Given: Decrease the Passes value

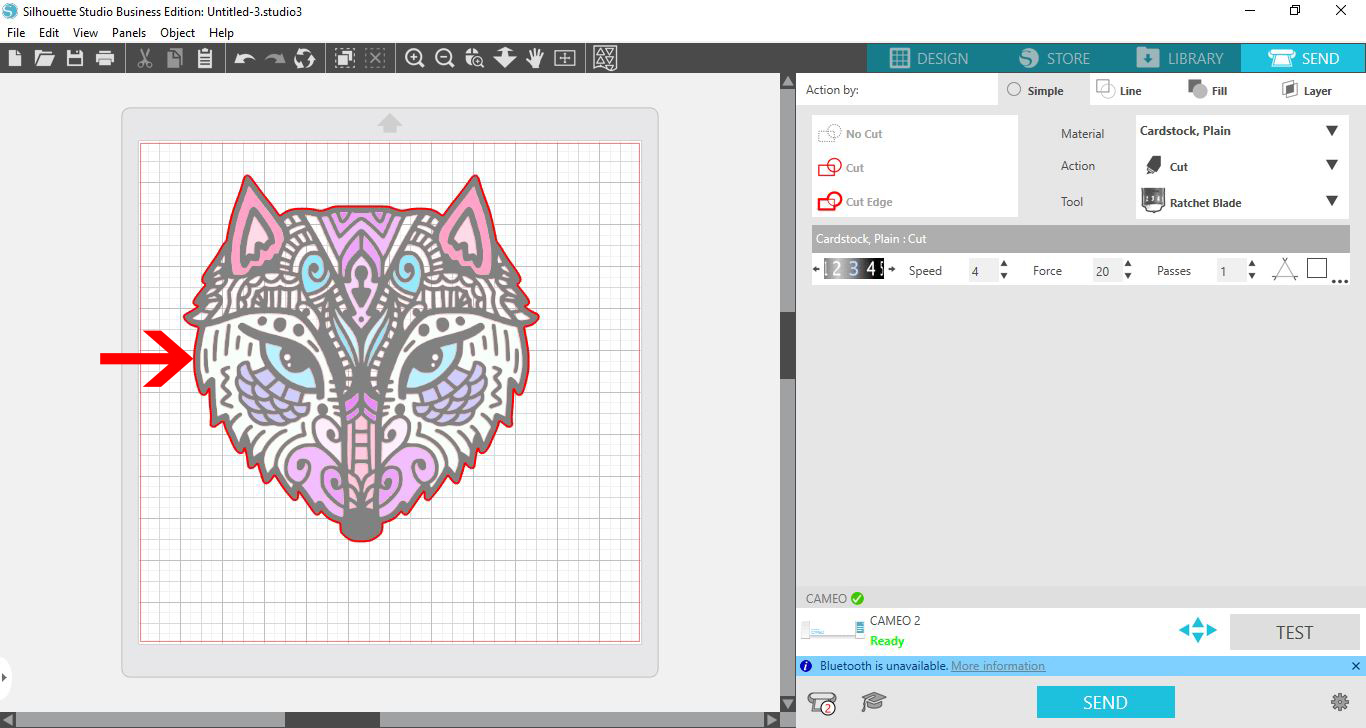Looking at the screenshot, I should pyautogui.click(x=1252, y=276).
